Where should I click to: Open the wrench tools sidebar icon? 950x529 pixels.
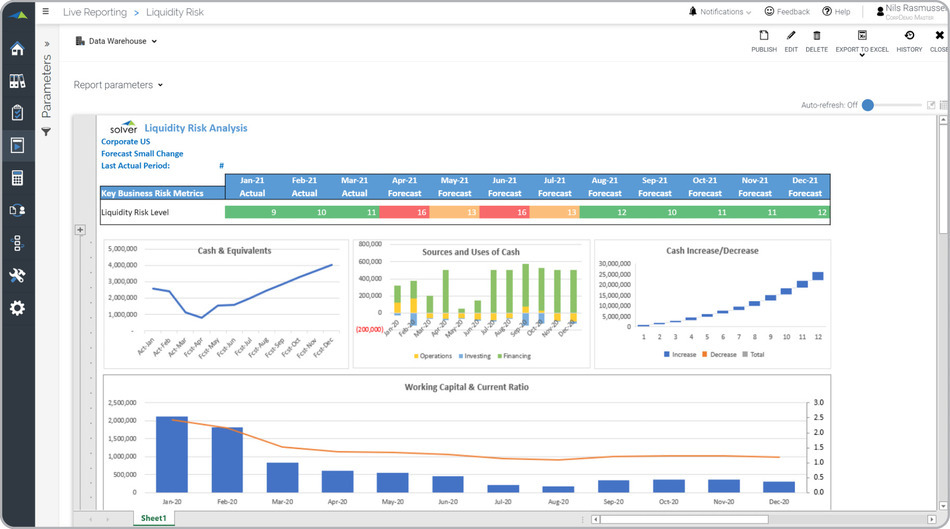click(17, 275)
